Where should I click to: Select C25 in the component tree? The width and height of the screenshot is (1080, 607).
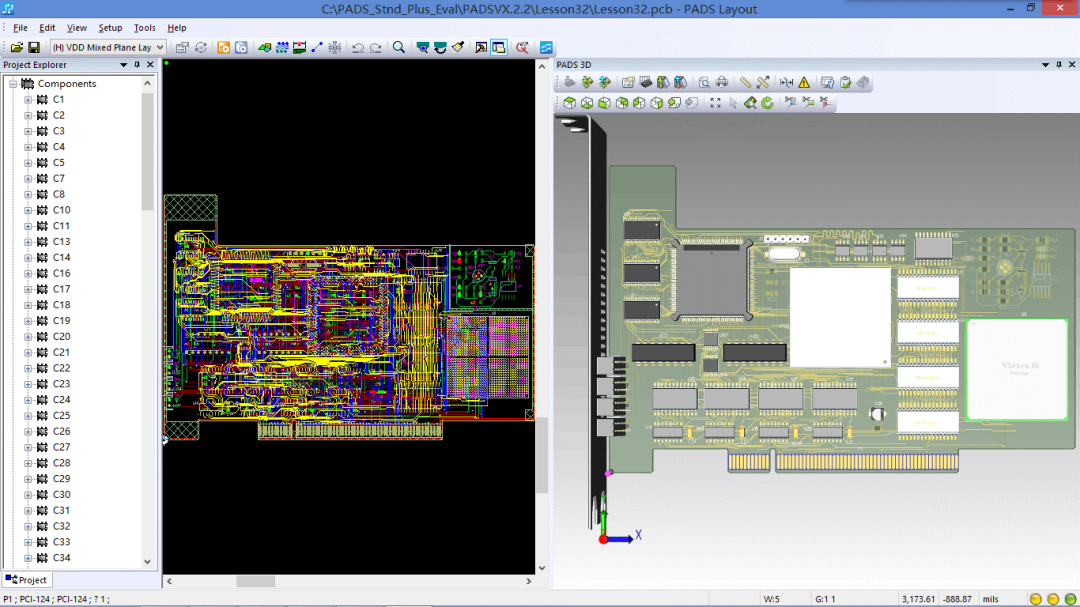(62, 415)
